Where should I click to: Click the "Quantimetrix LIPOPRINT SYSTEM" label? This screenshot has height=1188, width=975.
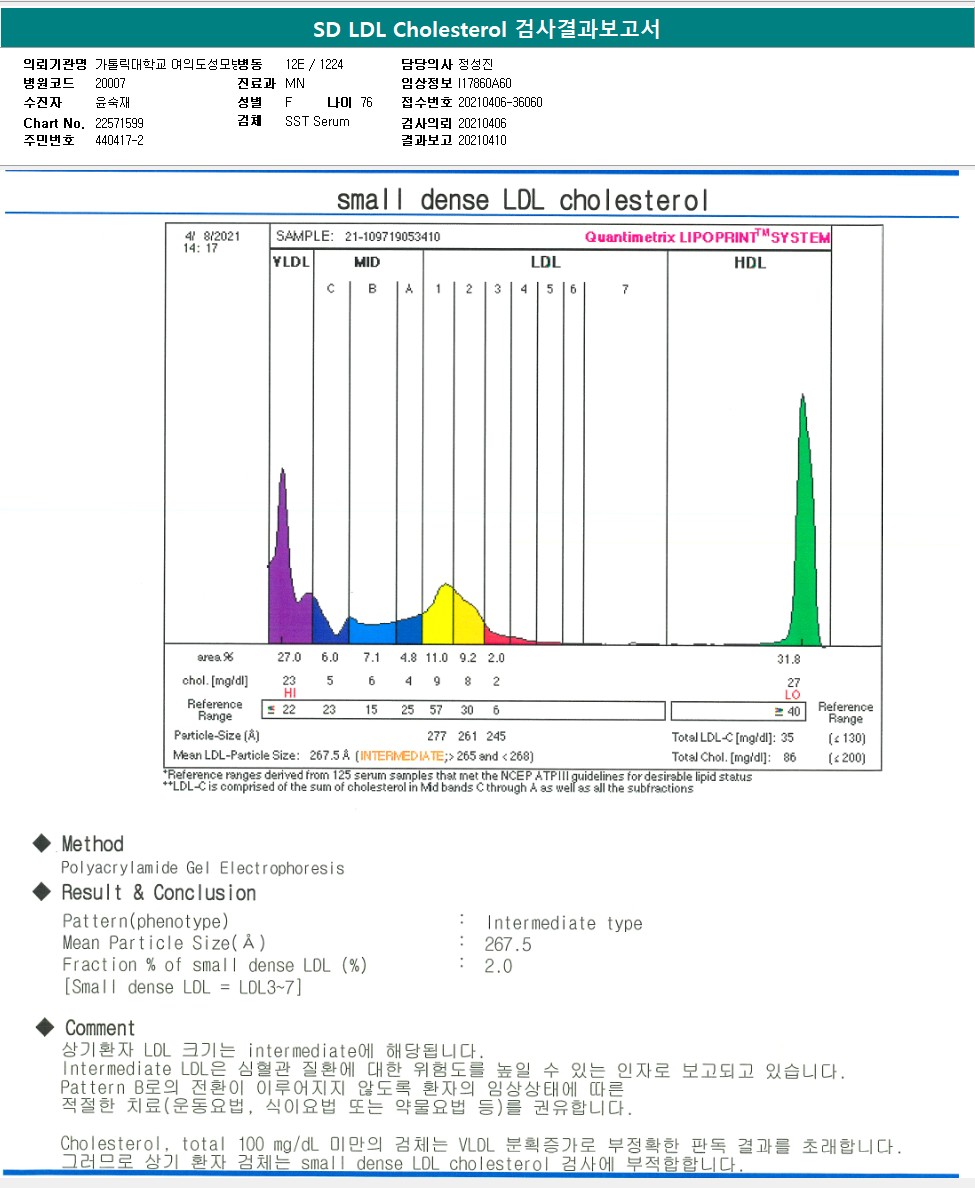[708, 236]
